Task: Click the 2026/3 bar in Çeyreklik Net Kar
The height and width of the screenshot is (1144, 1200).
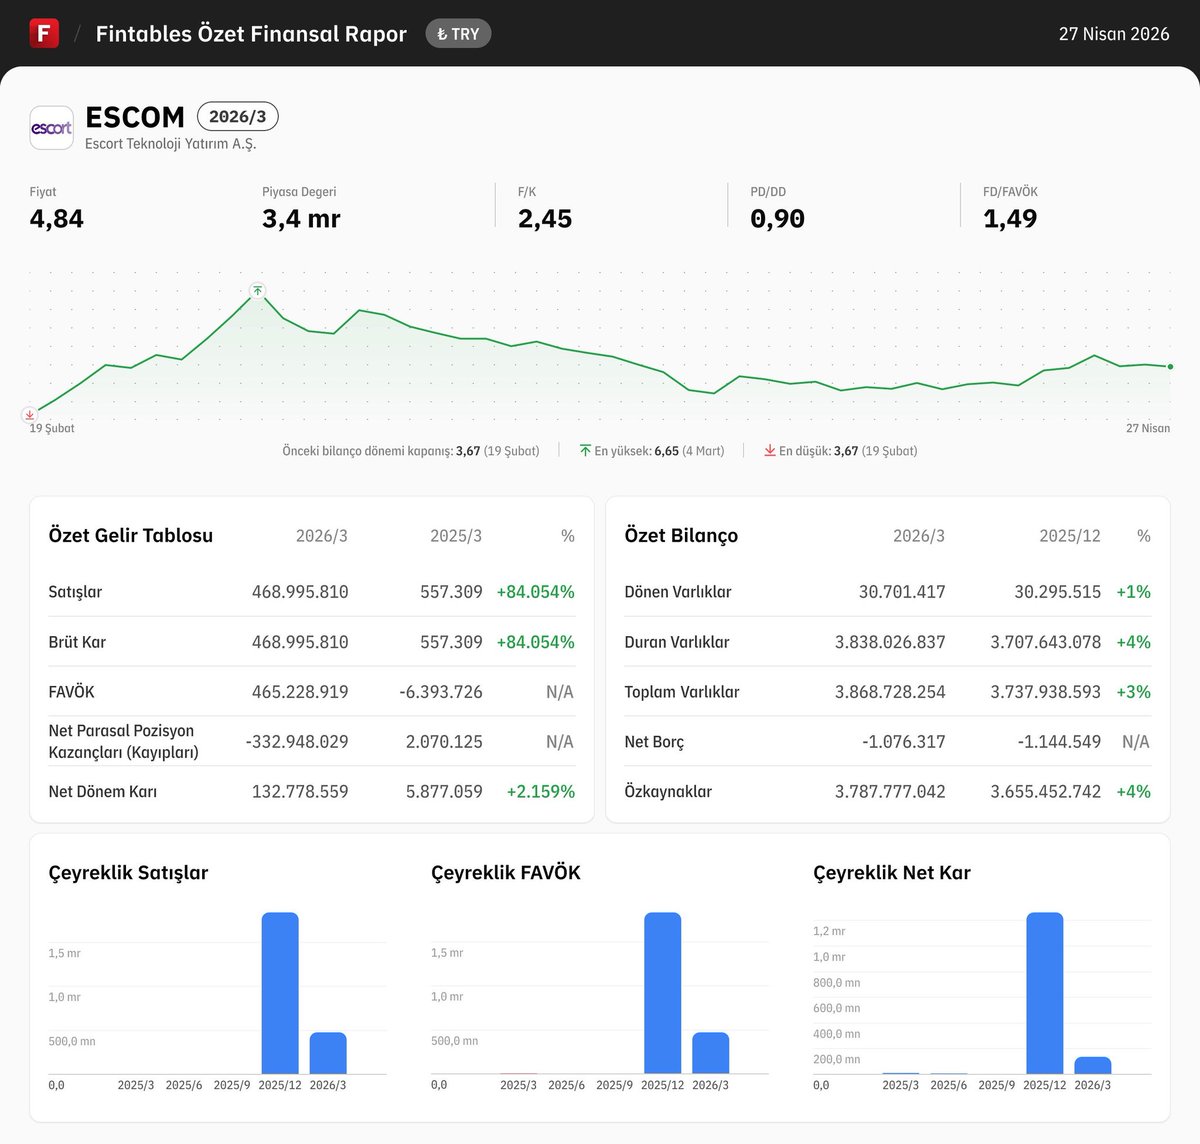Action: click(1093, 1065)
